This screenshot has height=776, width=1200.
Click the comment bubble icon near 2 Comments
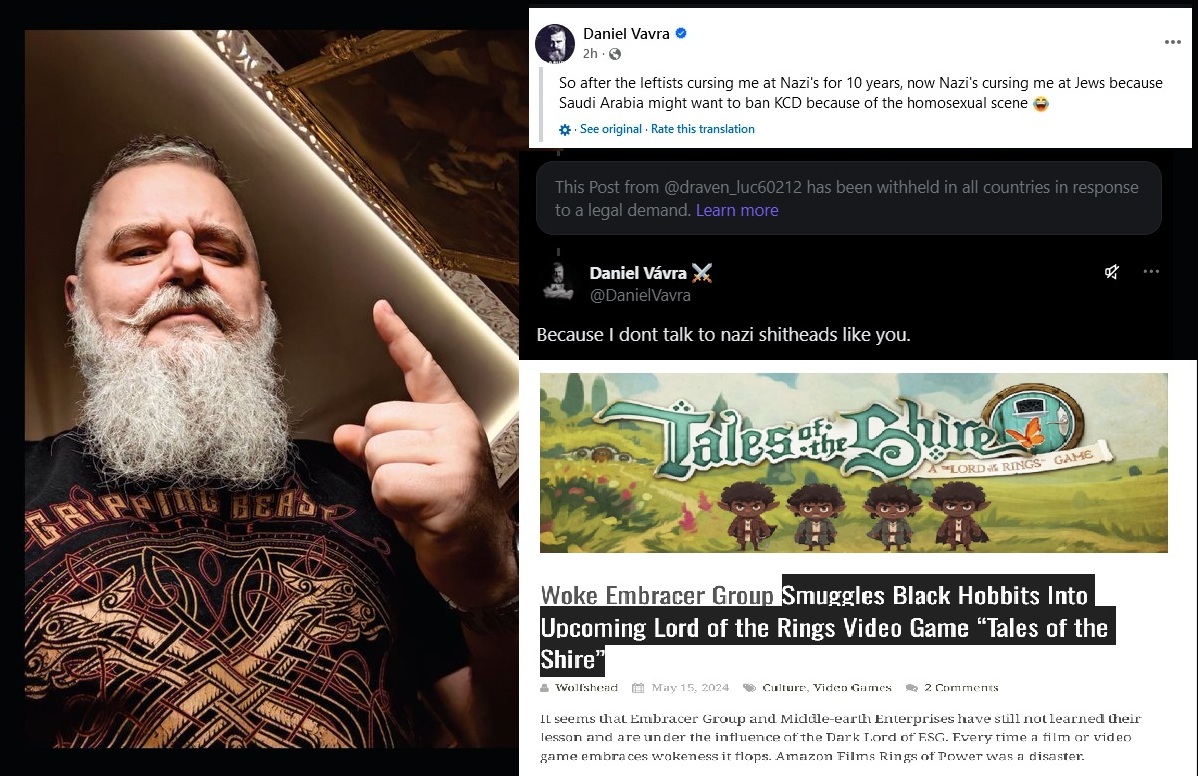tap(912, 688)
